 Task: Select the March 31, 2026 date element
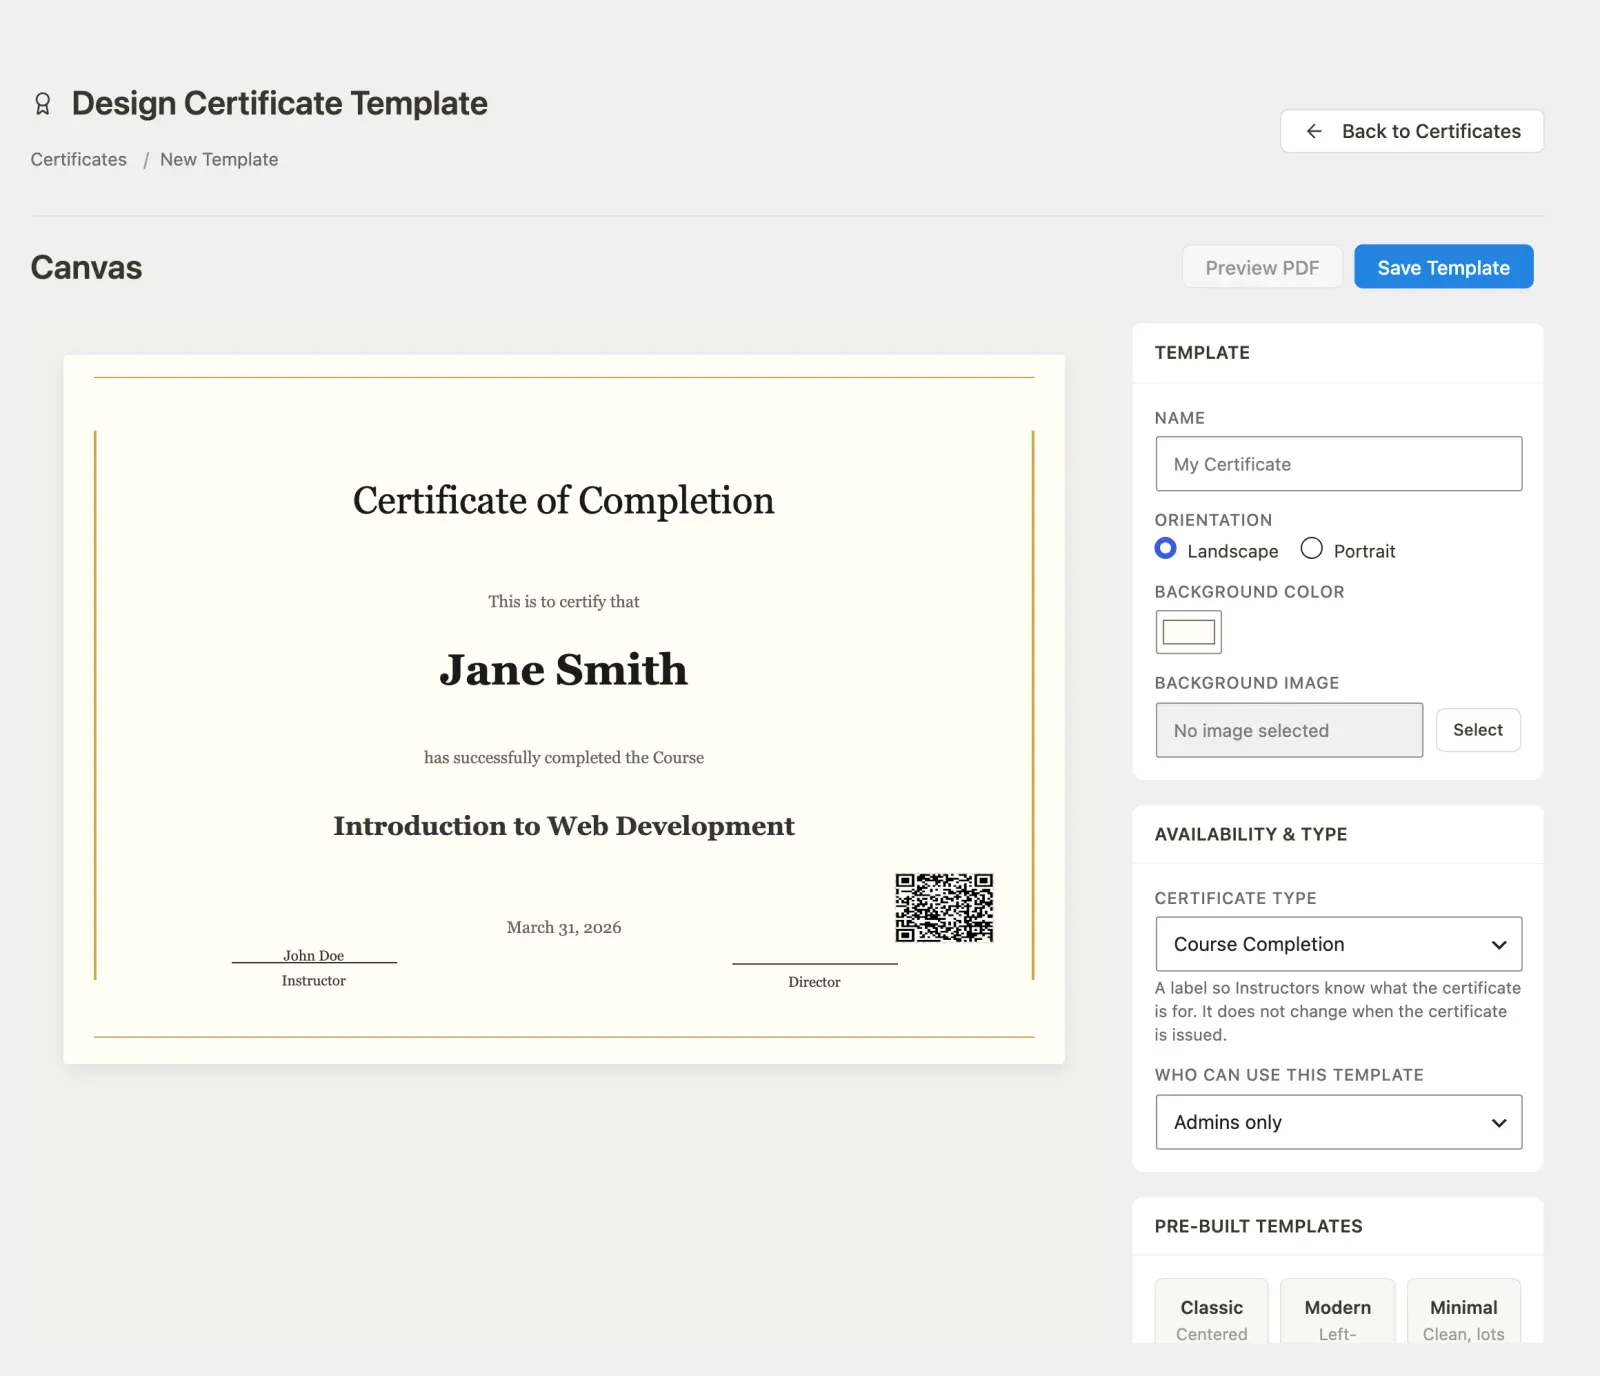564,928
